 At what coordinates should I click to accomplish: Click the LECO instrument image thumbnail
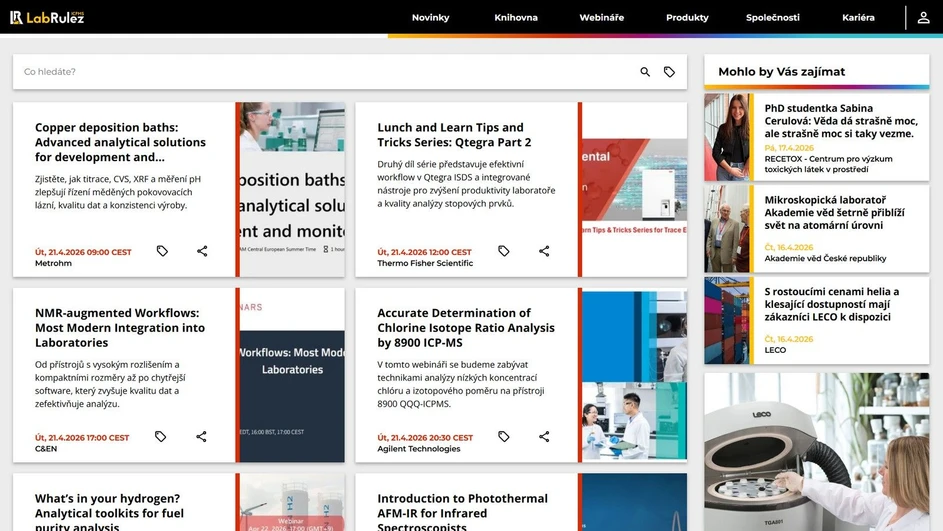[x=816, y=452]
